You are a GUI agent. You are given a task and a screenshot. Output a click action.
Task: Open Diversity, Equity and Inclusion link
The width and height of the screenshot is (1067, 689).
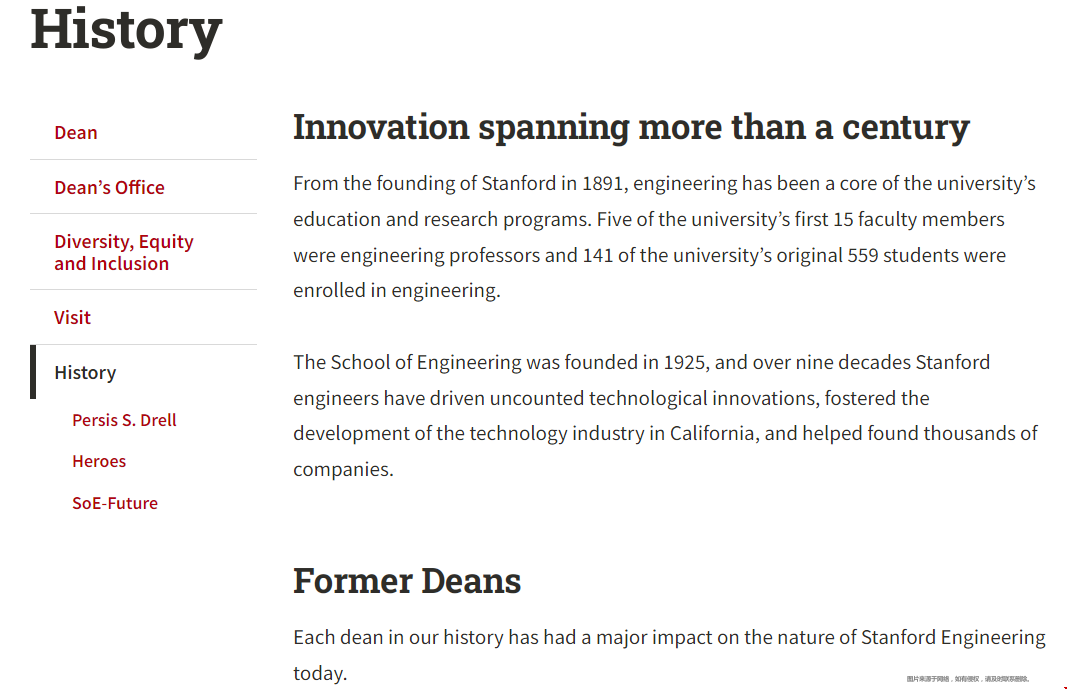tap(123, 252)
